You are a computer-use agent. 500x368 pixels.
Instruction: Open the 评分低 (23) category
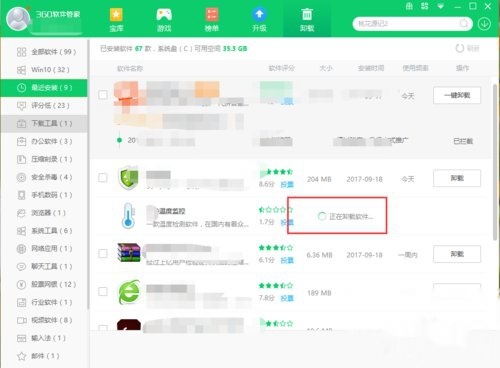(x=44, y=106)
